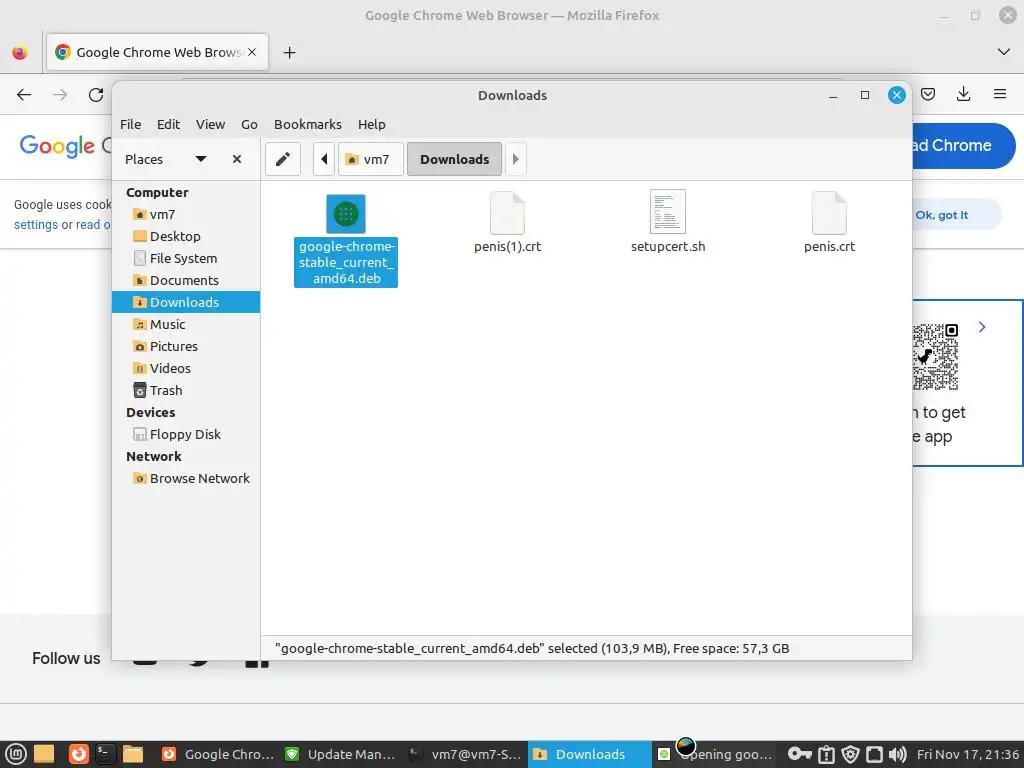The image size is (1024, 768).
Task: Open Documents in the sidebar
Action: [186, 280]
